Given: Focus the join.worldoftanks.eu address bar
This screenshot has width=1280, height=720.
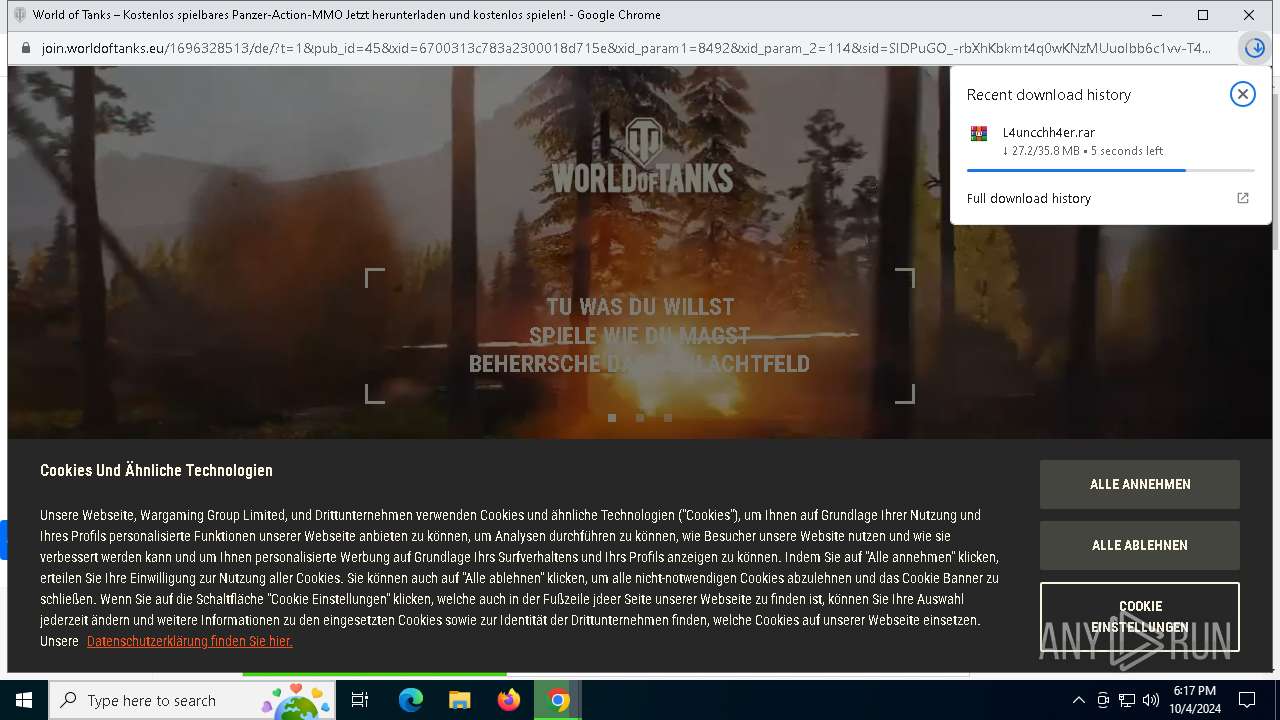Looking at the screenshot, I should coord(626,48).
